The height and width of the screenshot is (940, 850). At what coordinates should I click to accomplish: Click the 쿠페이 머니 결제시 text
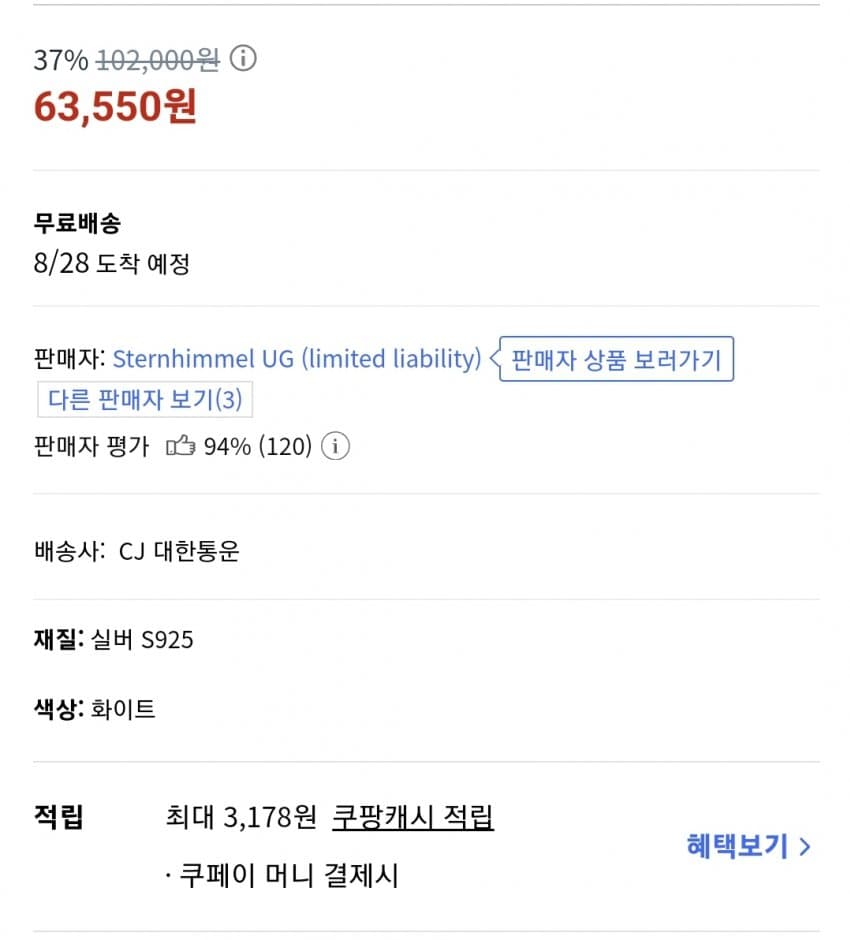[x=282, y=876]
